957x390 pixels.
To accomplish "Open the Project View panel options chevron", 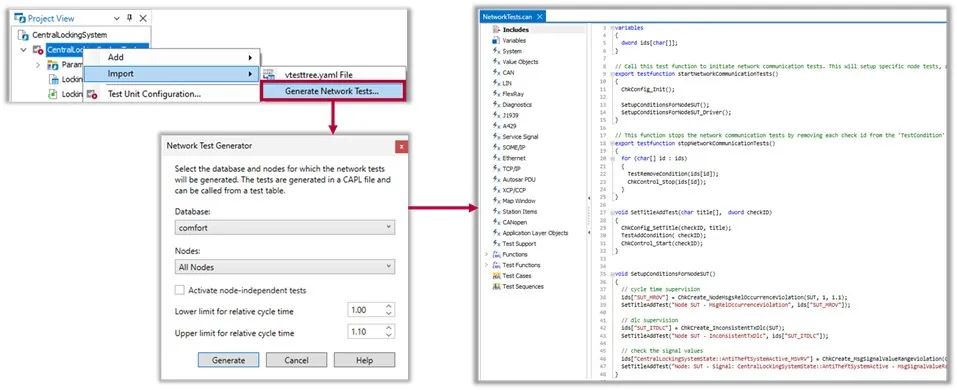I will tap(117, 19).
